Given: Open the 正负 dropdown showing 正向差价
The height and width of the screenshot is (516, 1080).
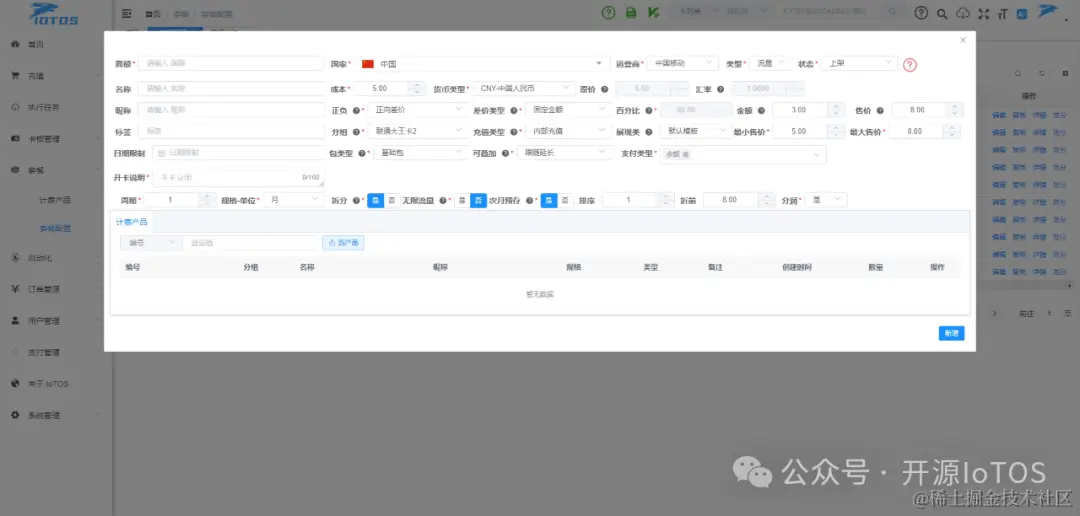Looking at the screenshot, I should pyautogui.click(x=417, y=110).
